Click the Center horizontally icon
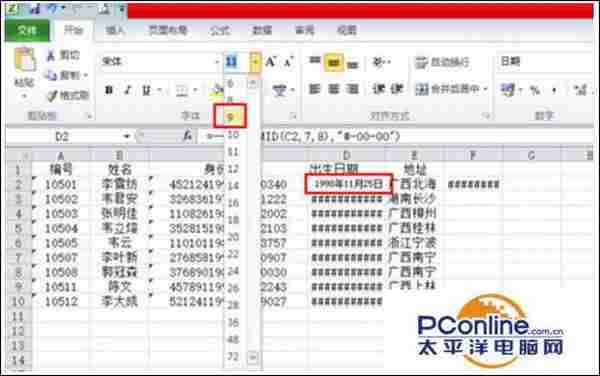 (x=333, y=90)
